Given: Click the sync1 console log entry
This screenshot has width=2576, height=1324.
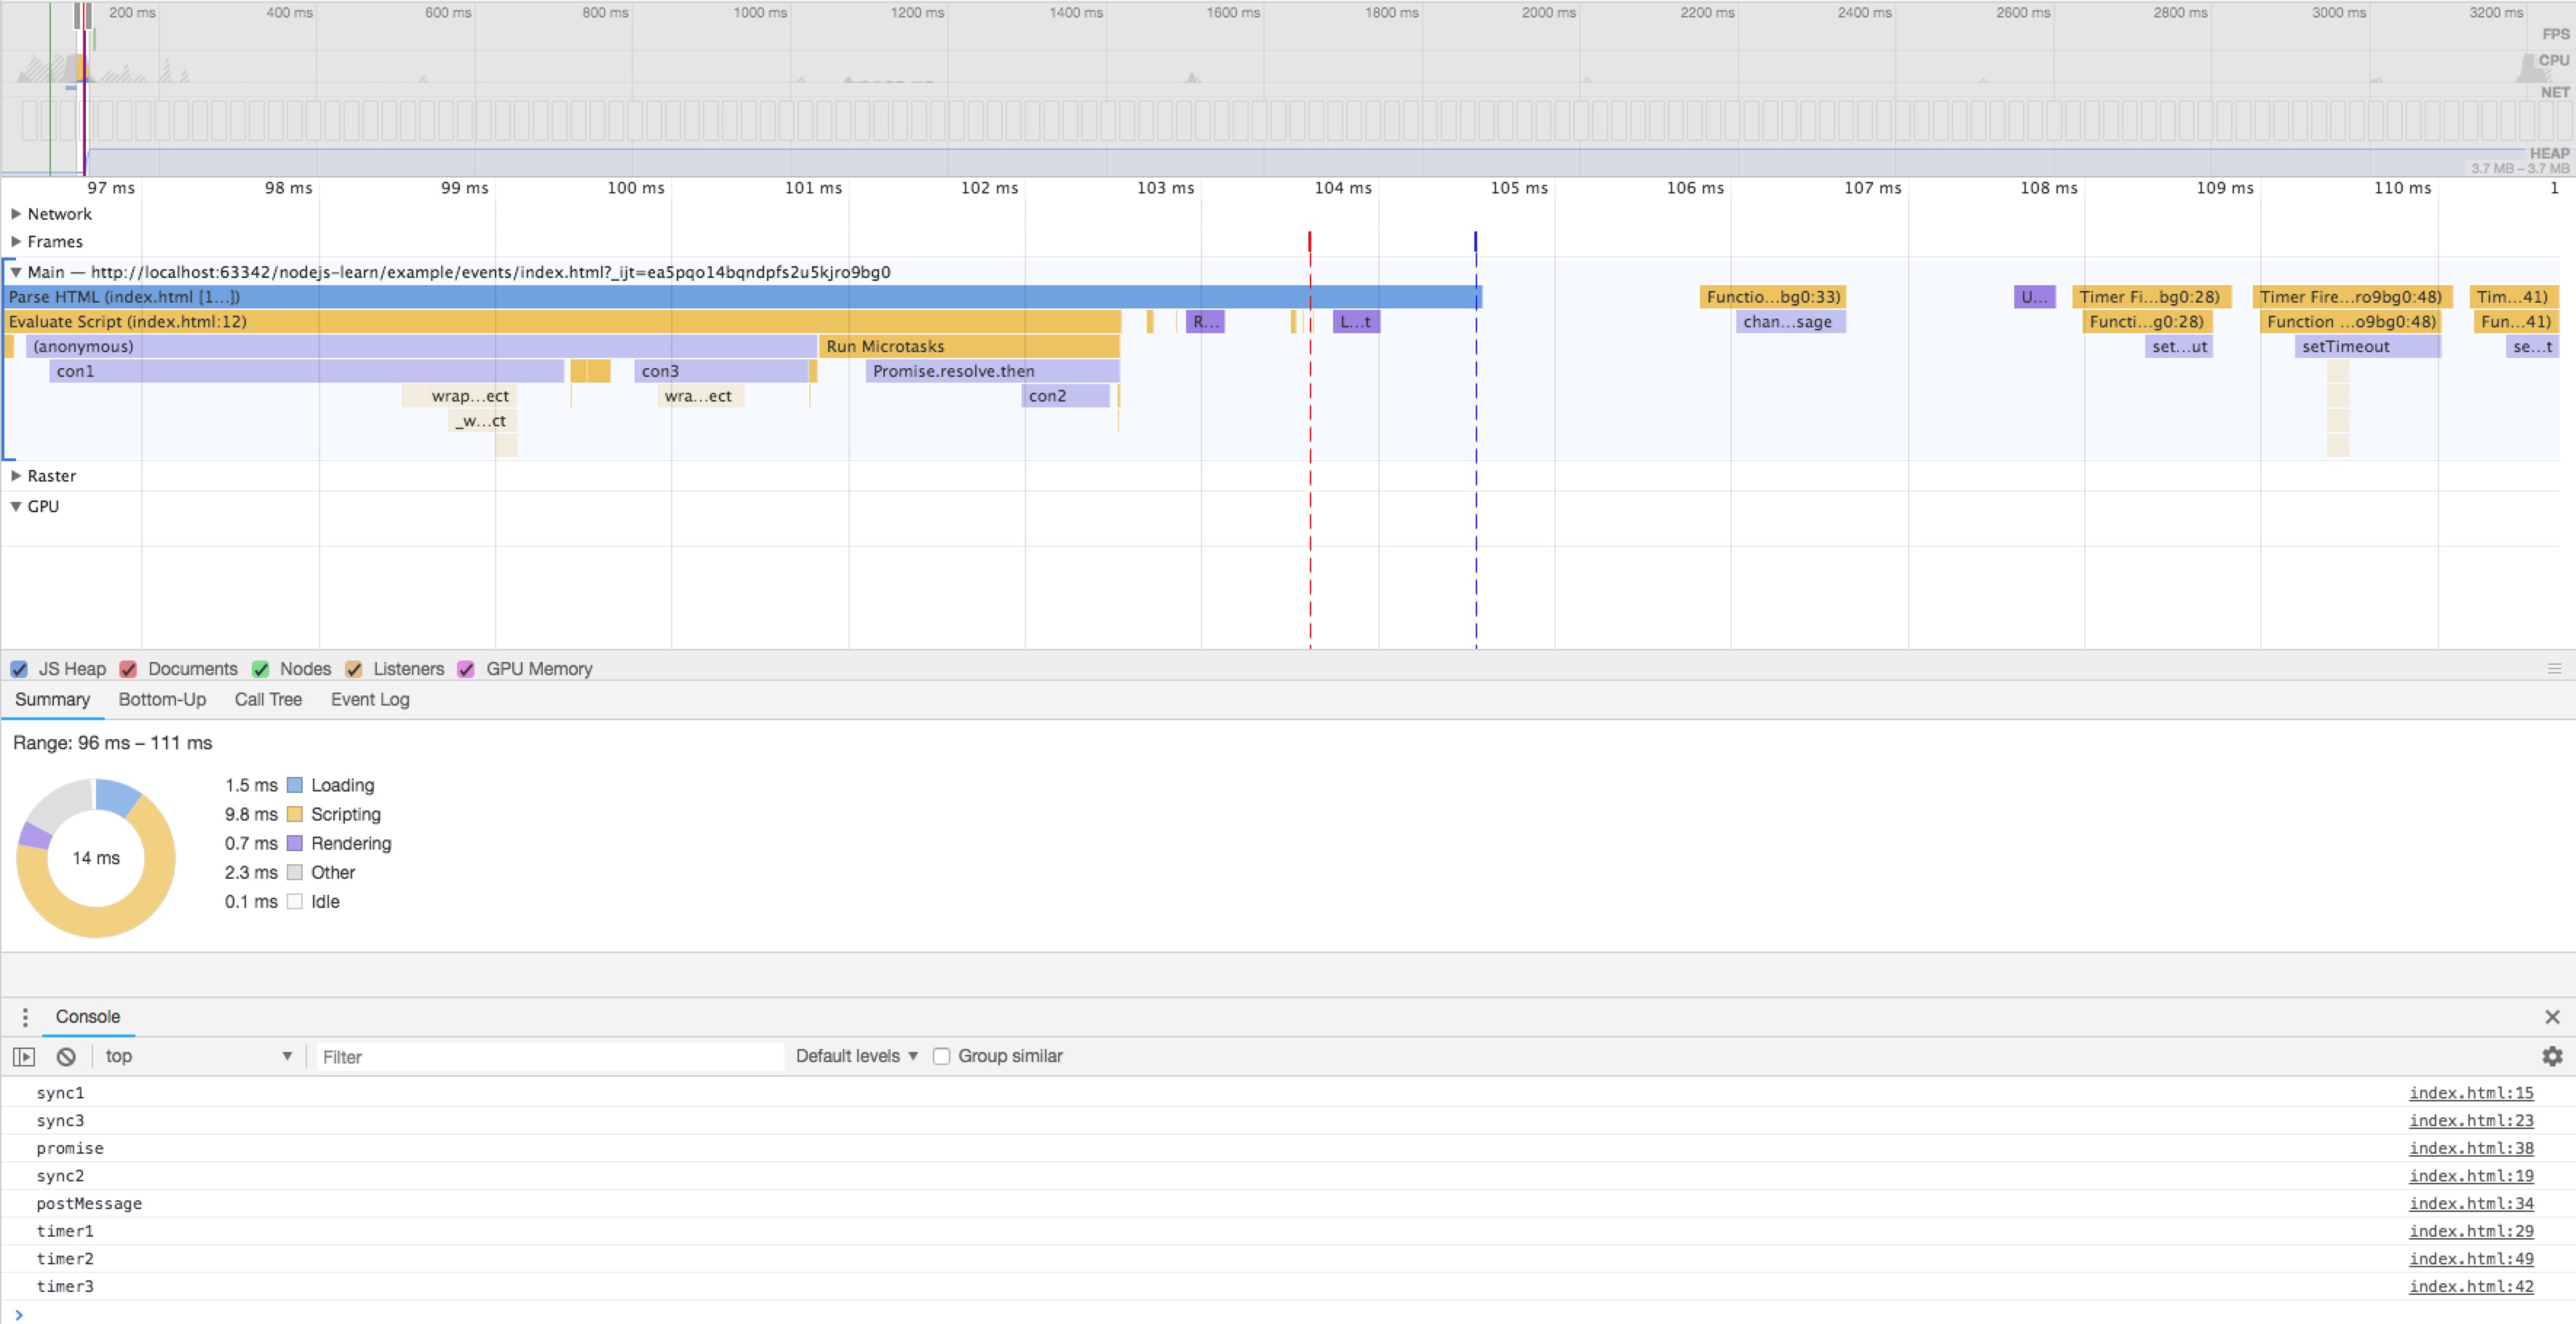Looking at the screenshot, I should pos(60,1093).
